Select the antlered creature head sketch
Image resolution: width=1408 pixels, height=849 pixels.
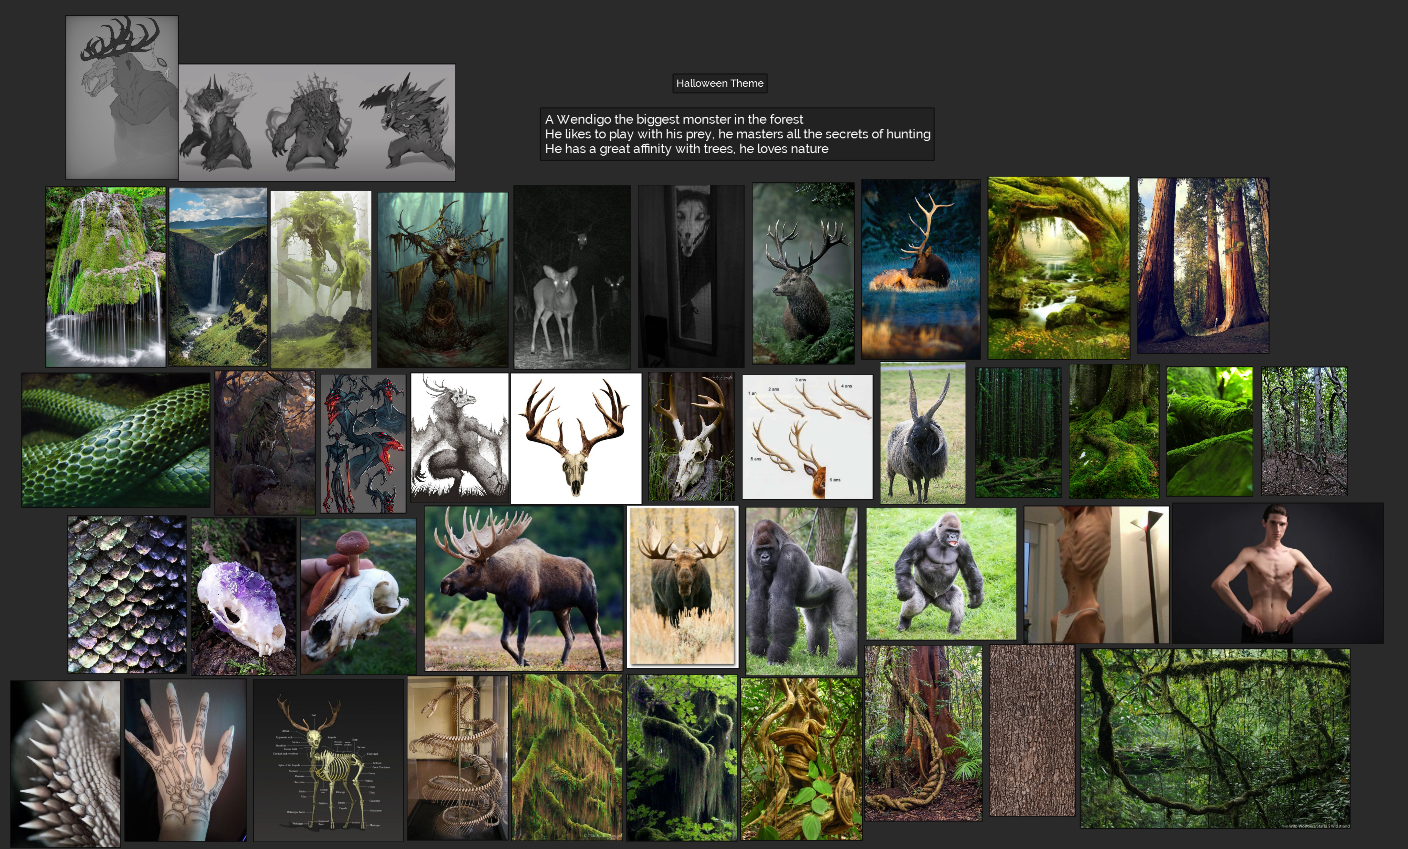point(122,97)
